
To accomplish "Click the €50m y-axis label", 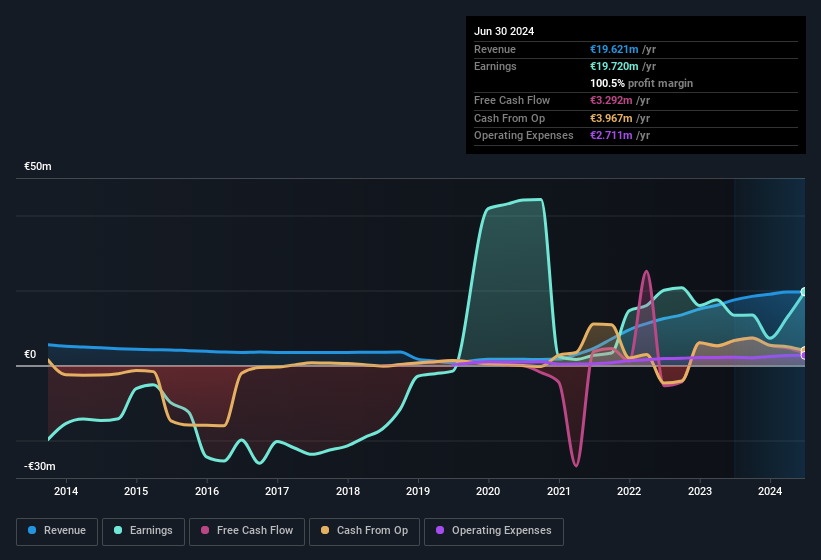I will tap(38, 166).
